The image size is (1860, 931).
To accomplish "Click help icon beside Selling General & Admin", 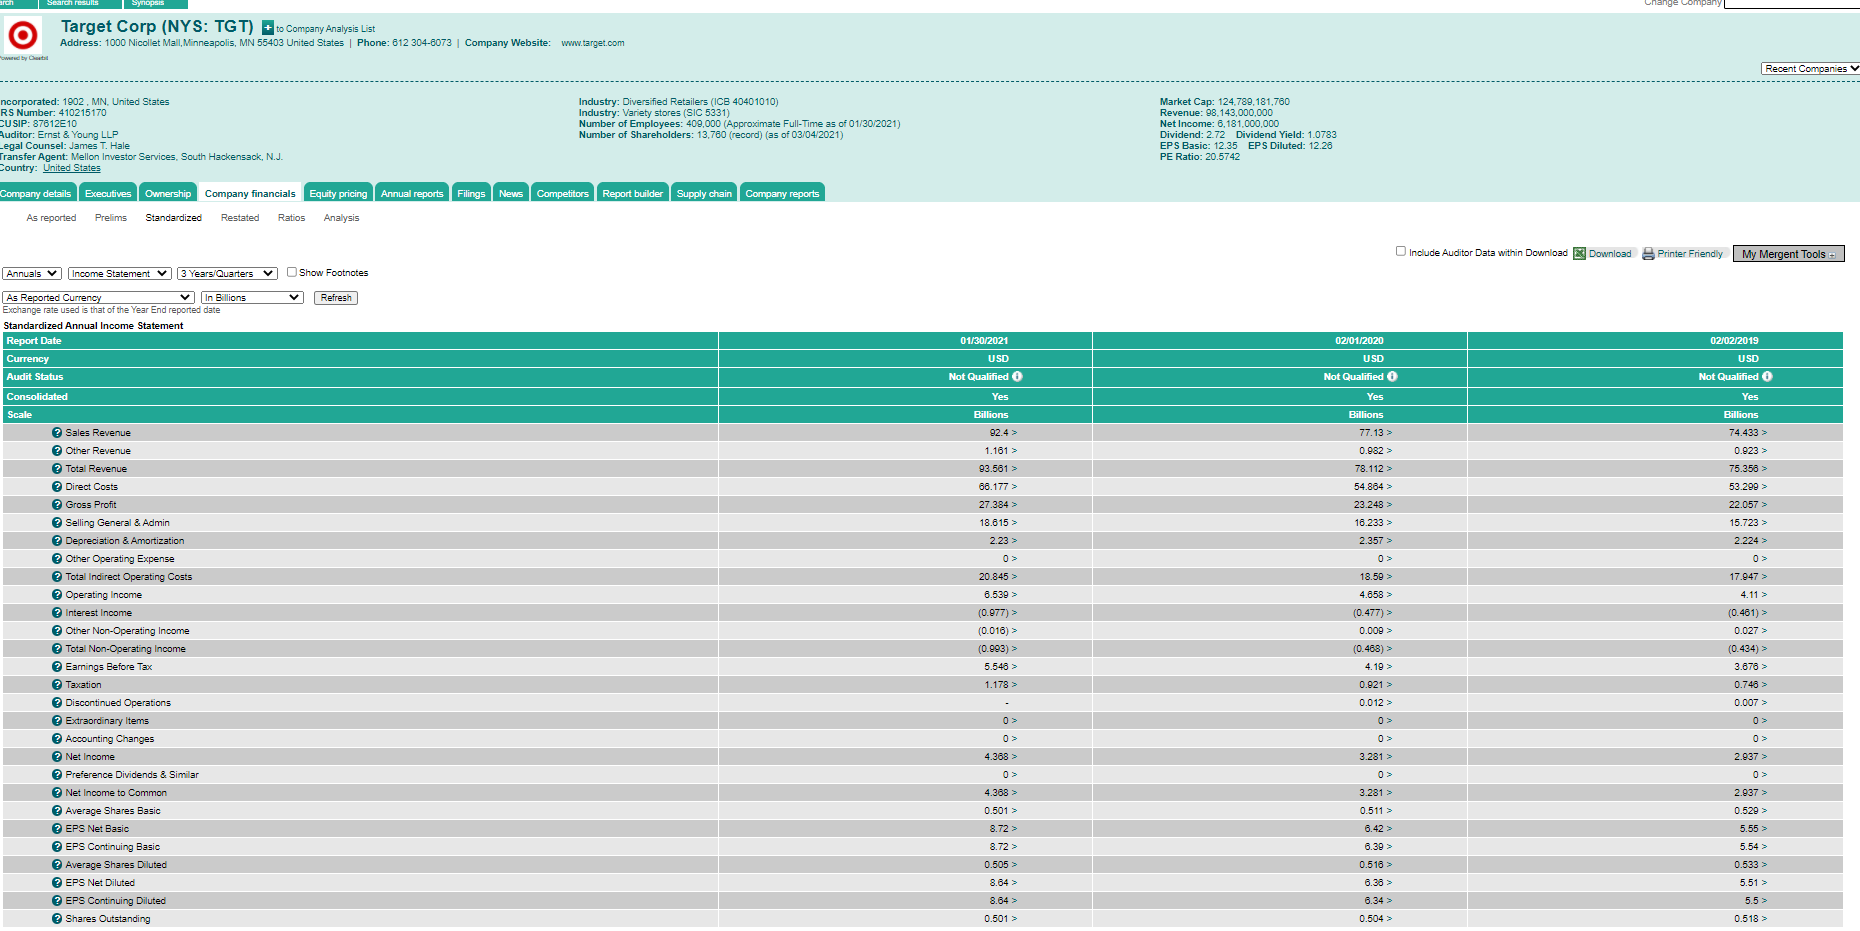I will click(57, 523).
